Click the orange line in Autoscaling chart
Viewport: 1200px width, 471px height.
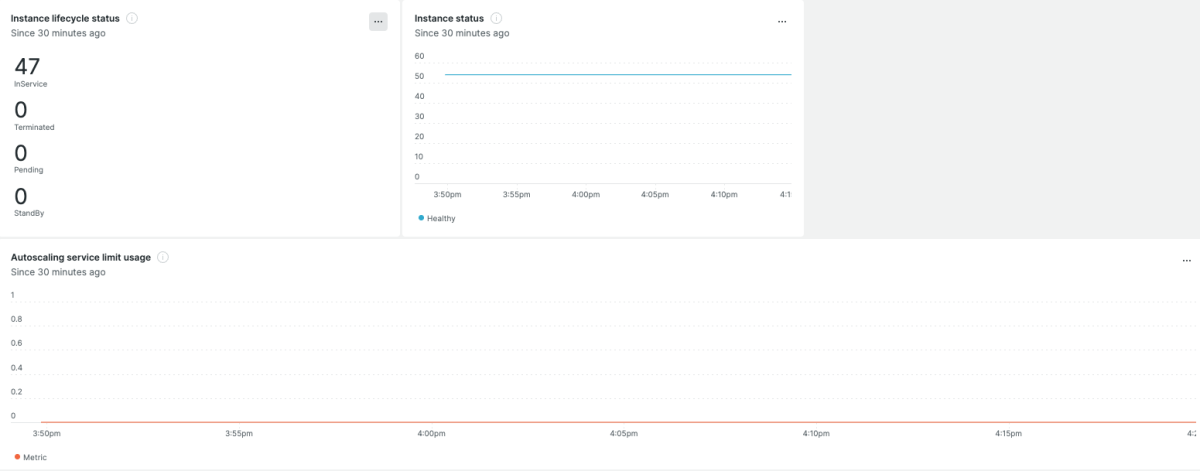pyautogui.click(x=600, y=422)
